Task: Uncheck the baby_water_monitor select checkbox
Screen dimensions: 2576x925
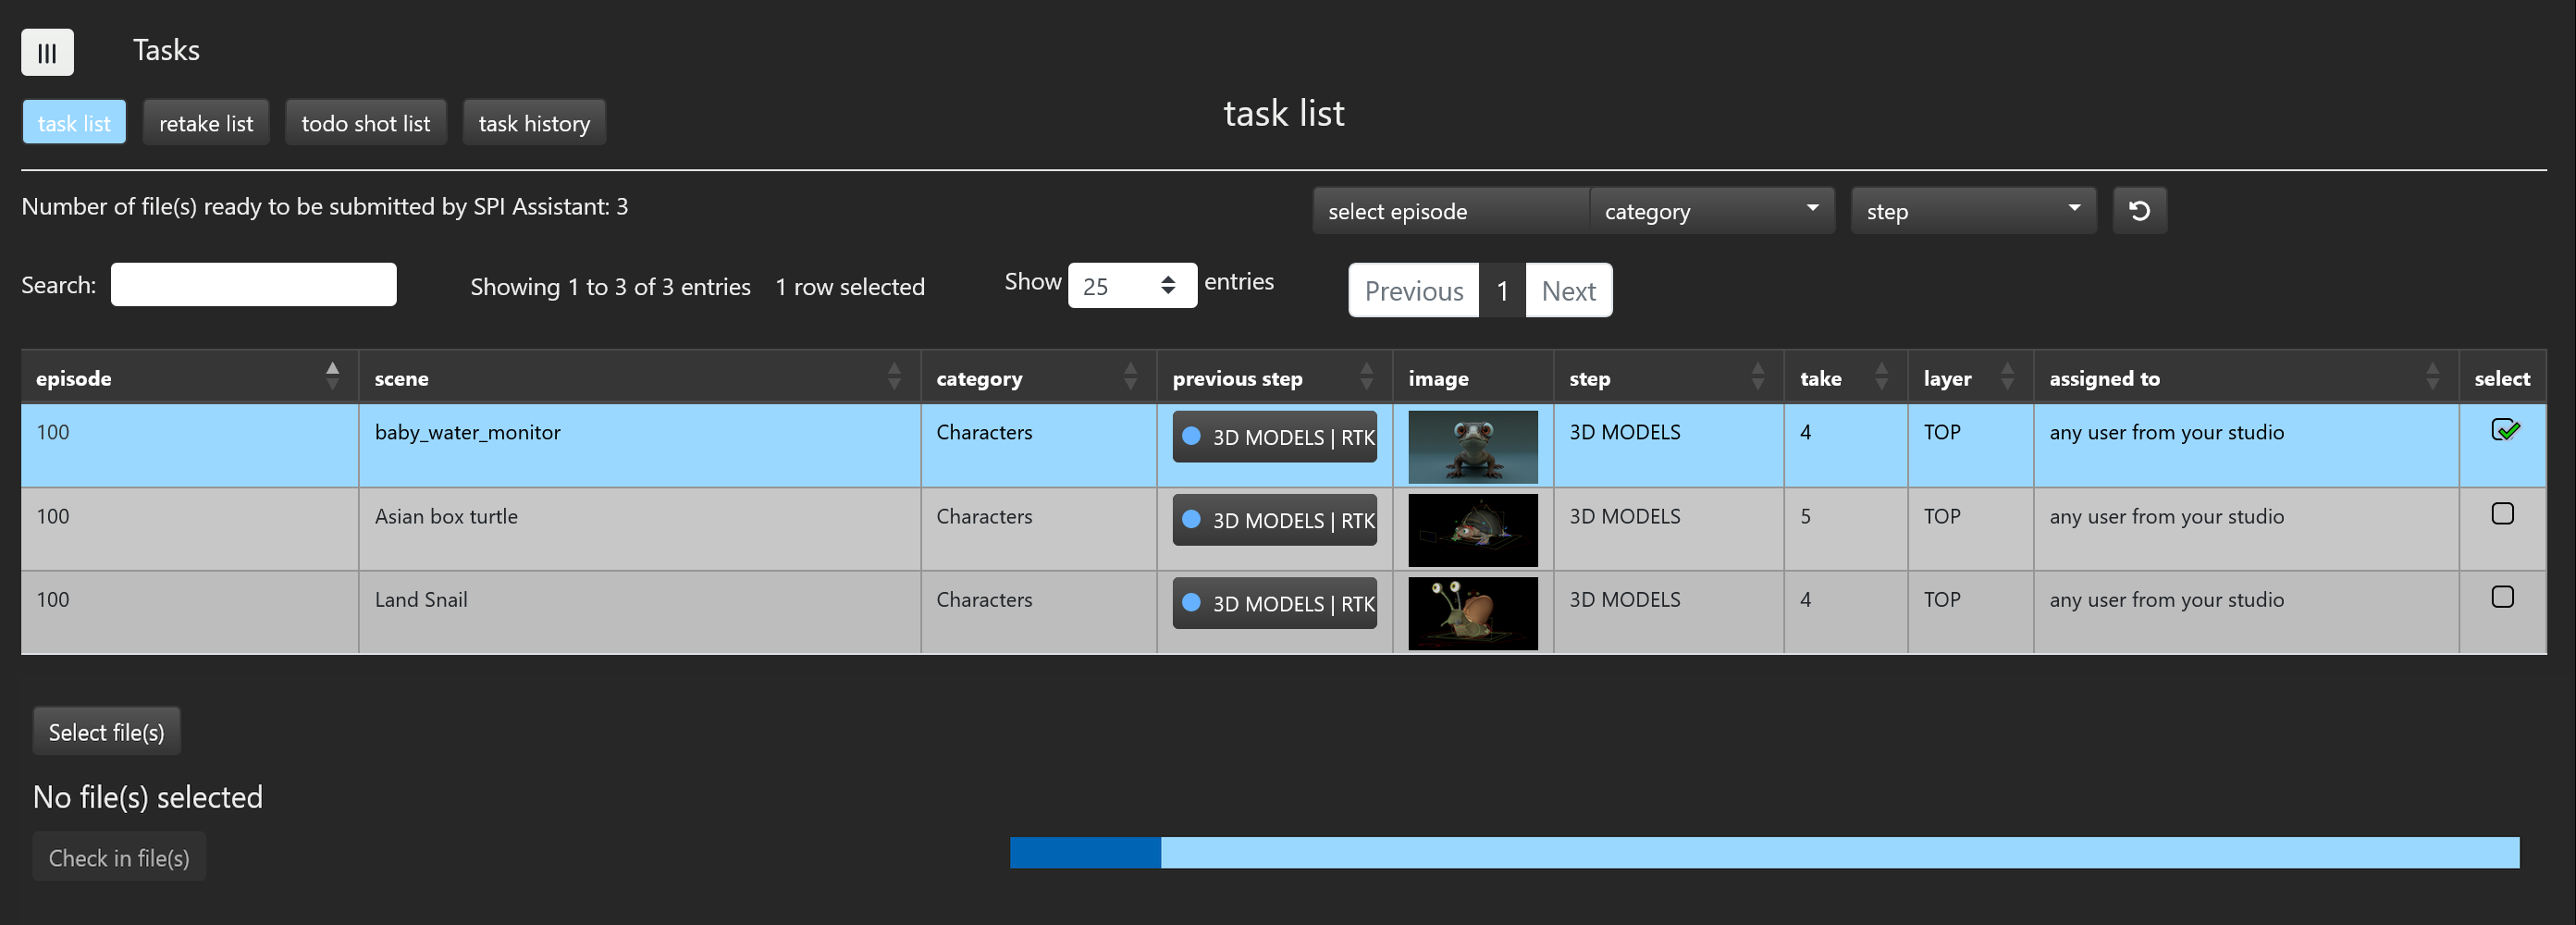Action: 2503,430
